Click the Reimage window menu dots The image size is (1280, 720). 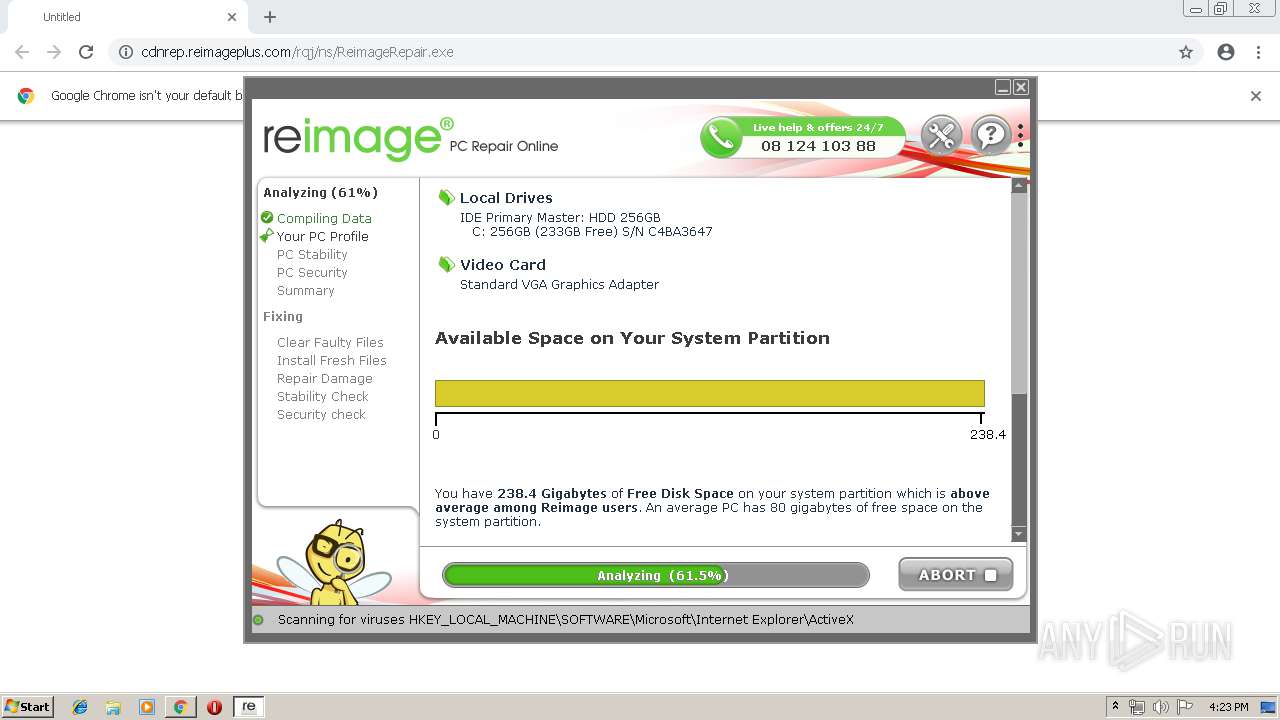coord(1020,135)
